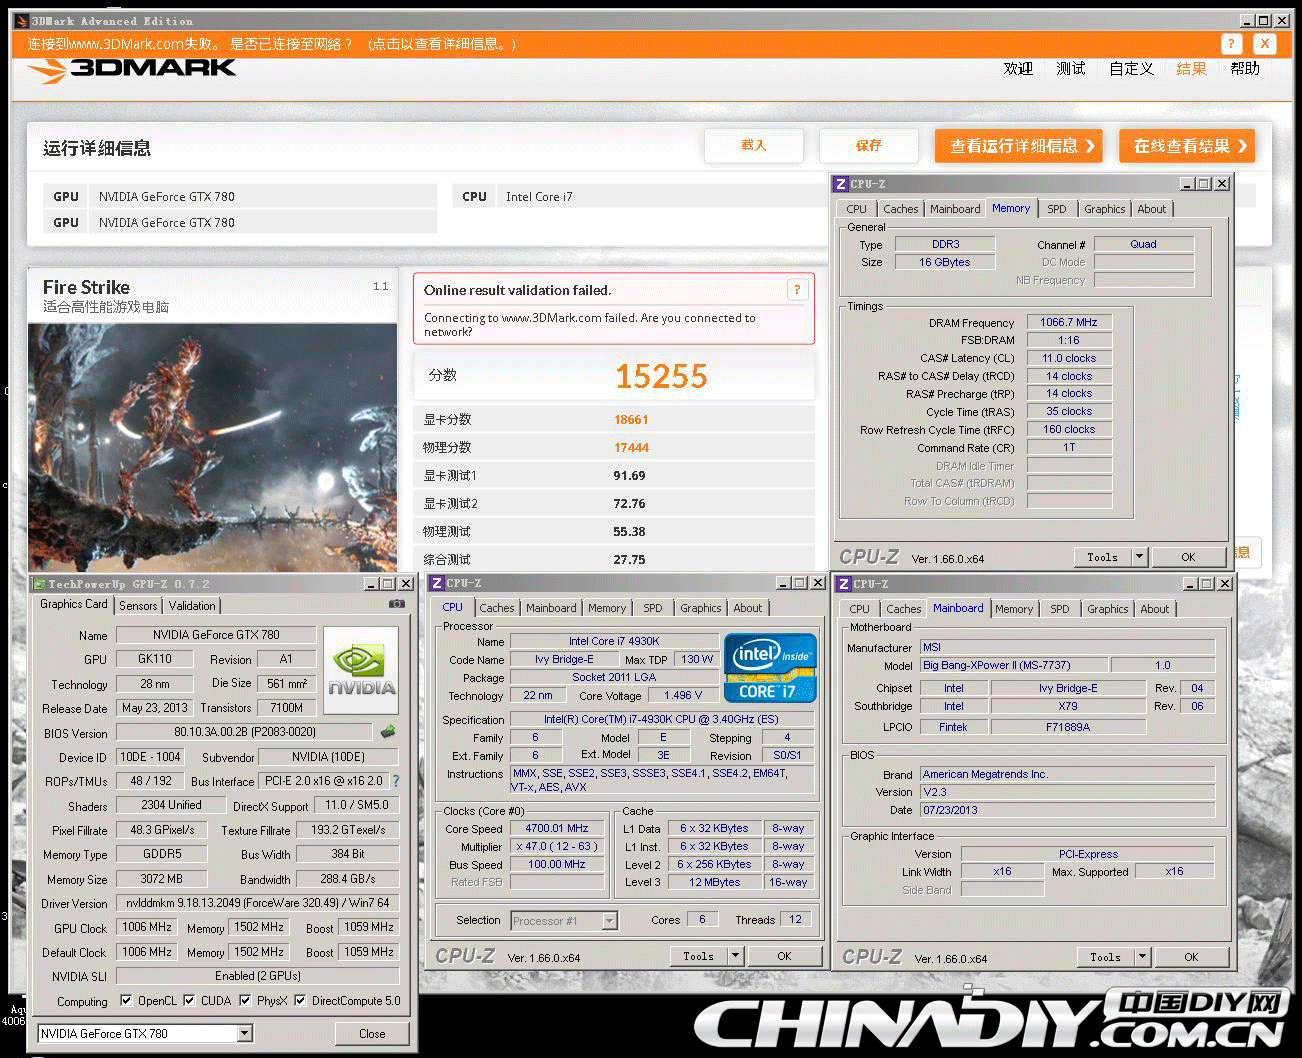The image size is (1302, 1058).
Task: Select Graphics Card tab in GPU-Z
Action: pos(73,604)
